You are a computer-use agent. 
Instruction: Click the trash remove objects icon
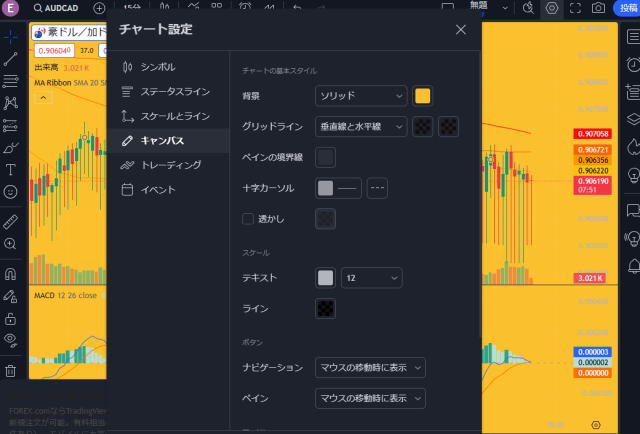click(11, 370)
